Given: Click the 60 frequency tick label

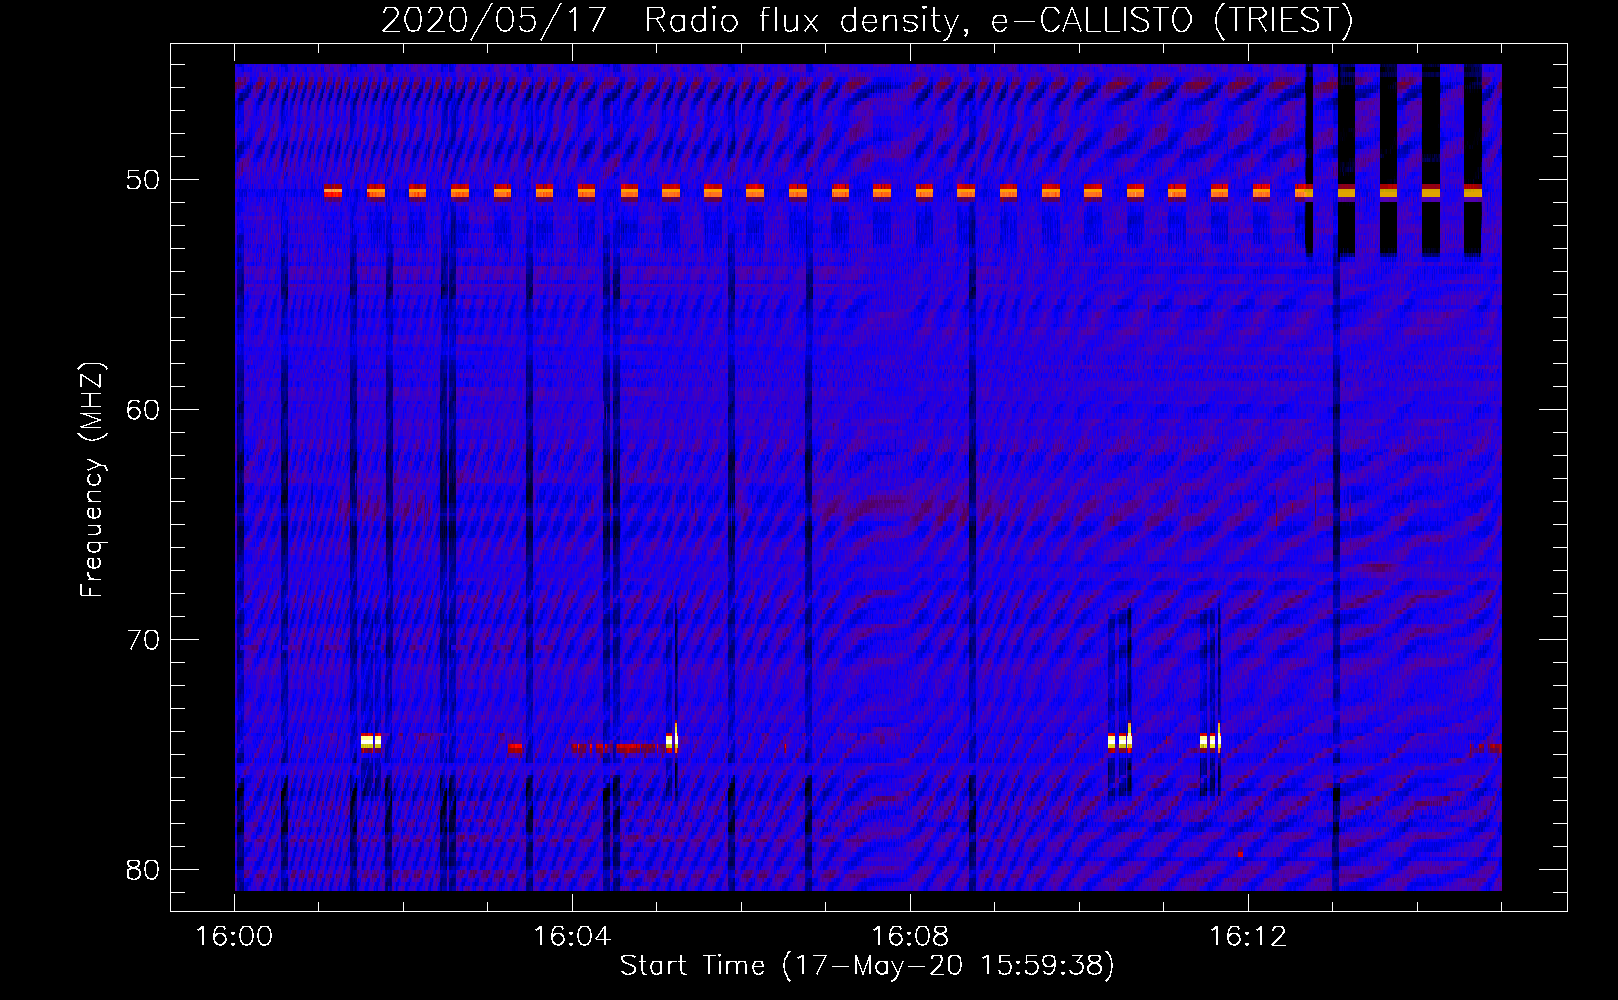Looking at the screenshot, I should (x=144, y=410).
